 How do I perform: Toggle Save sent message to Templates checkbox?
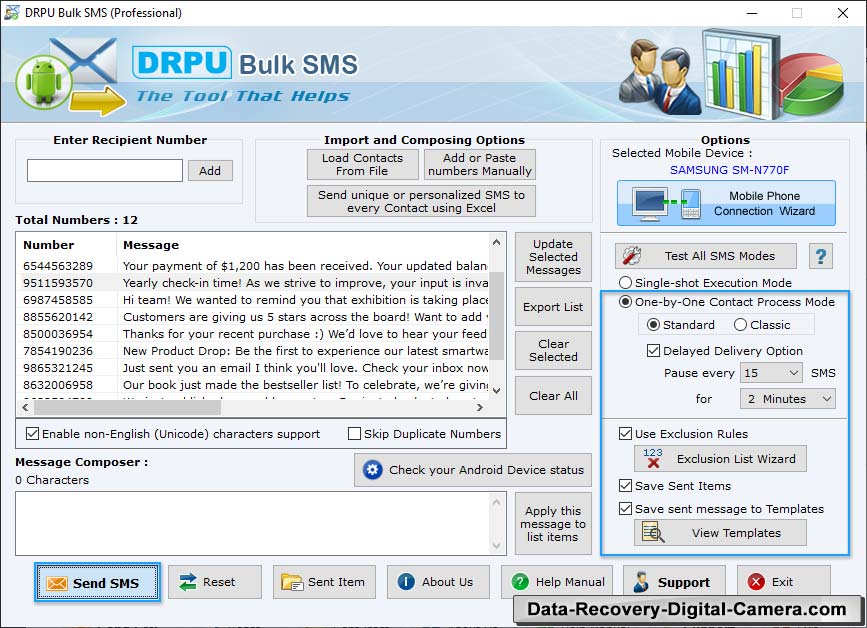pyautogui.click(x=625, y=509)
